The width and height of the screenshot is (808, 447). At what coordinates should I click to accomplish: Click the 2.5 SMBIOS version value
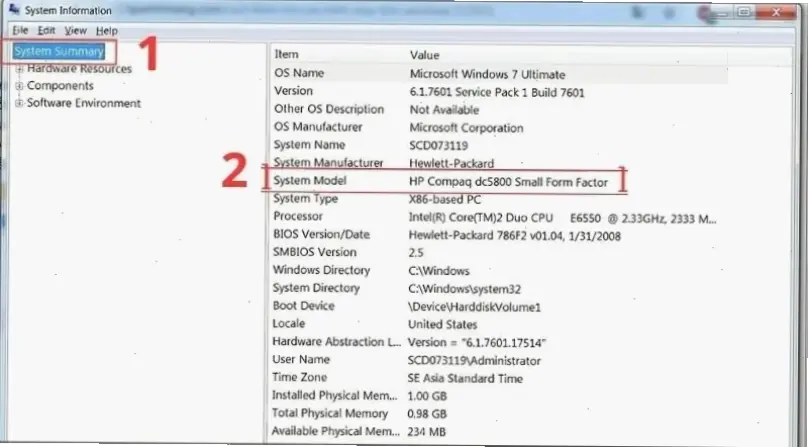(416, 253)
